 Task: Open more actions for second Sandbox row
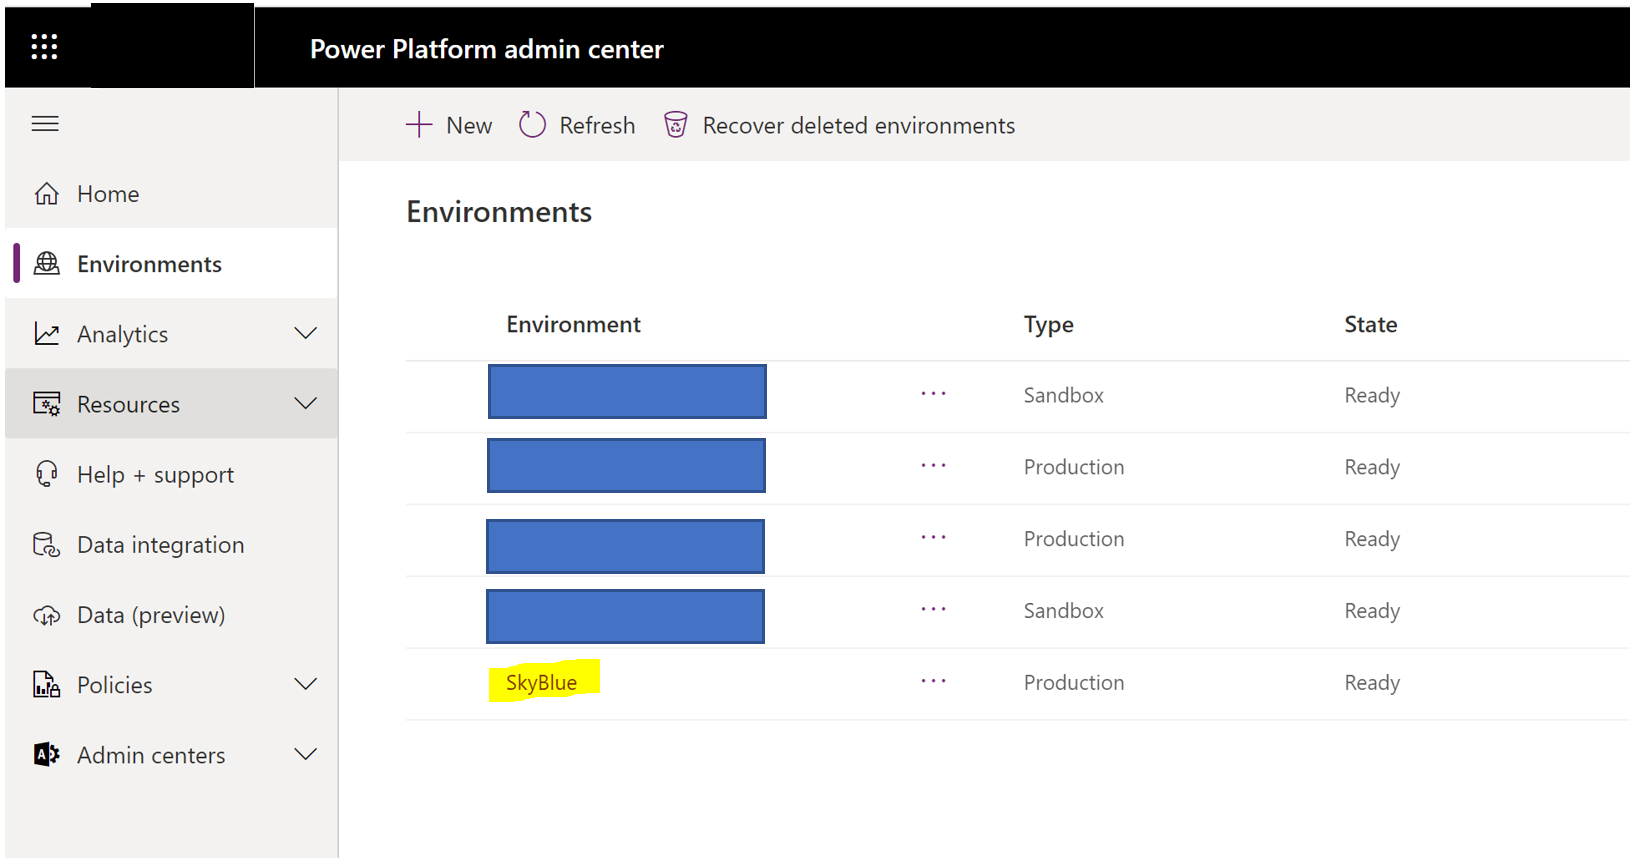(x=933, y=609)
